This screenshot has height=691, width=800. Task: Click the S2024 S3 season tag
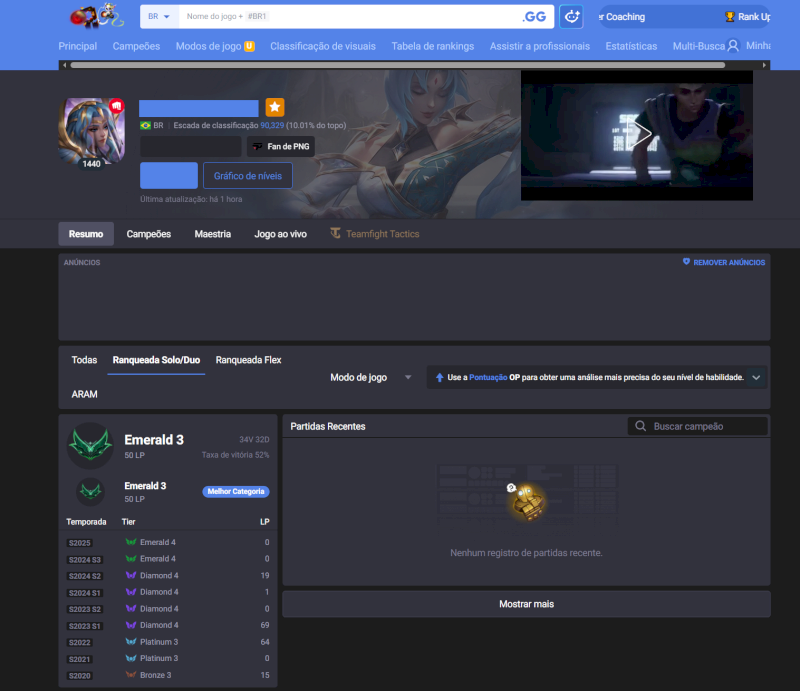tap(85, 560)
